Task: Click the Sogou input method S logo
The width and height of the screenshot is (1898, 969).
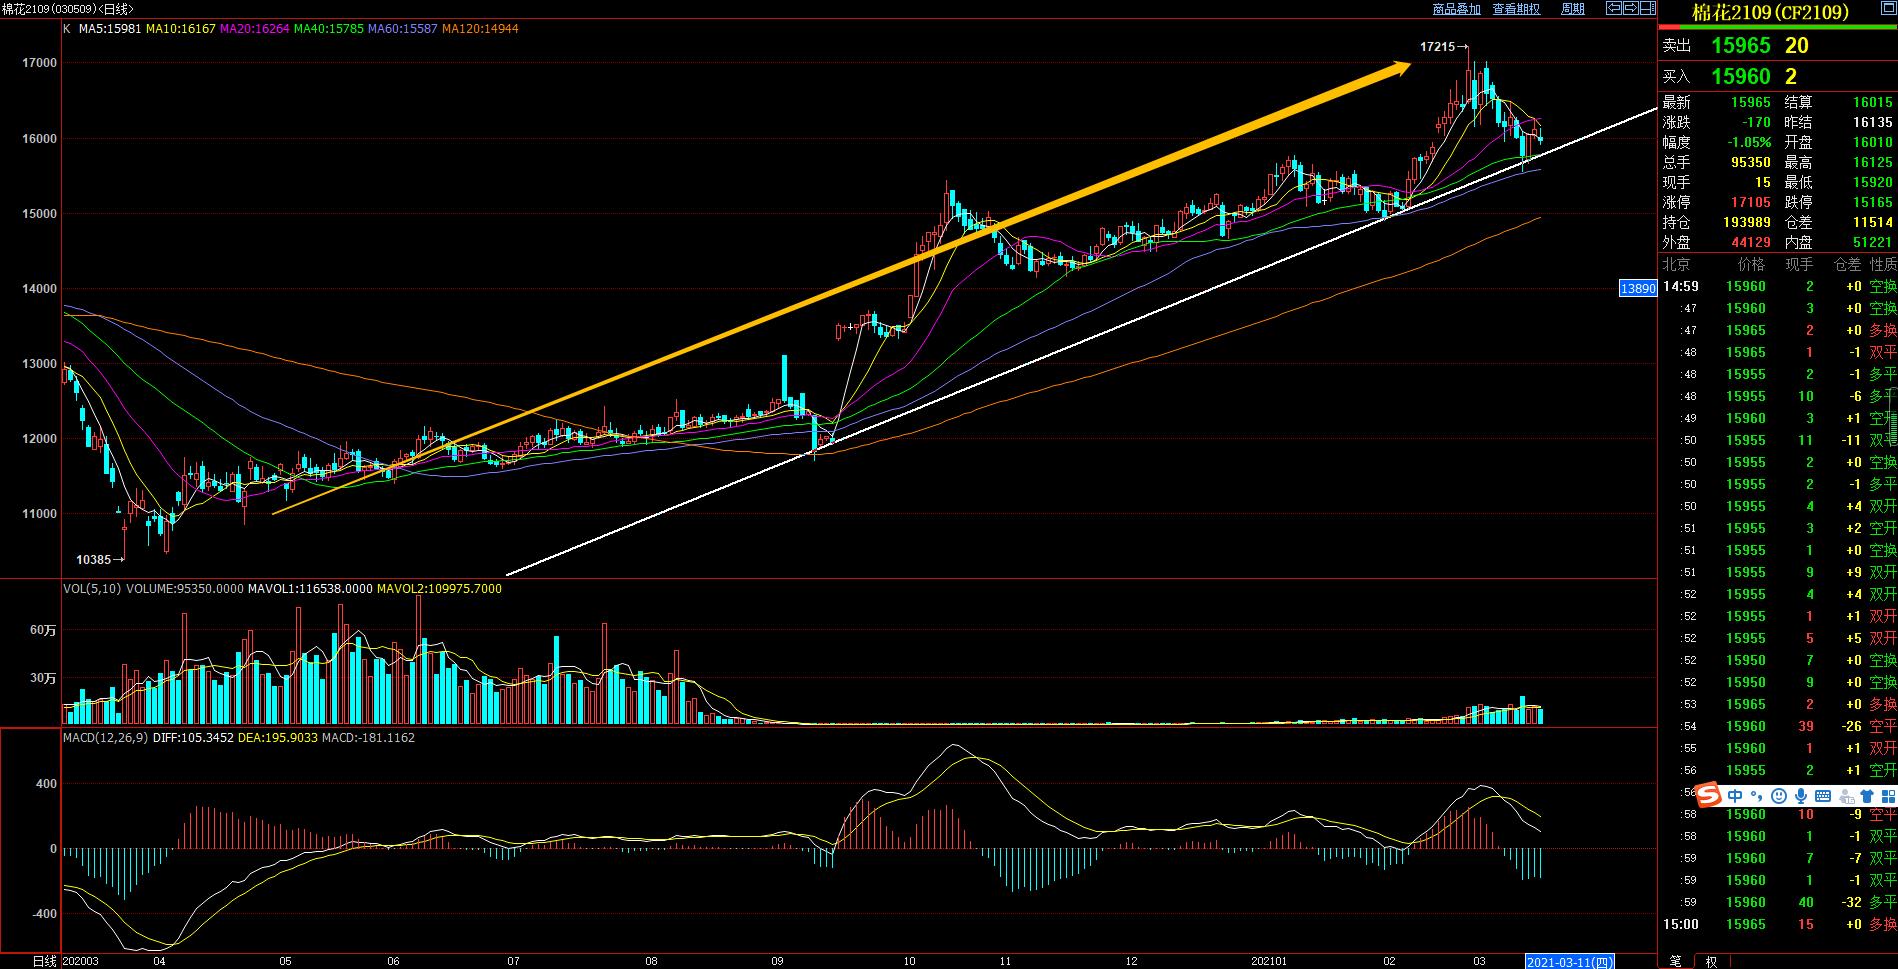Action: [x=1708, y=796]
